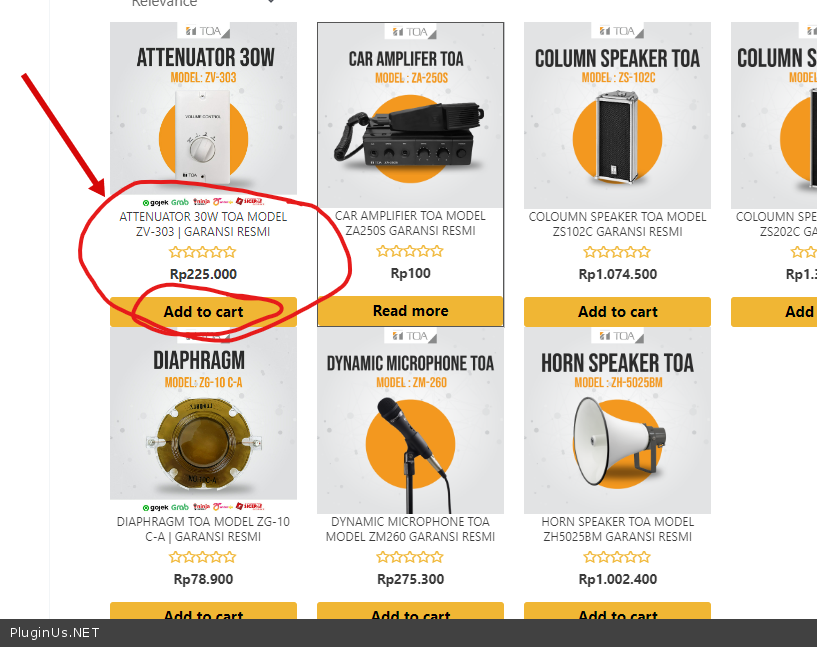Open the Horn Speaker ZH-5025BM product image
This screenshot has height=647, width=817.
(617, 420)
